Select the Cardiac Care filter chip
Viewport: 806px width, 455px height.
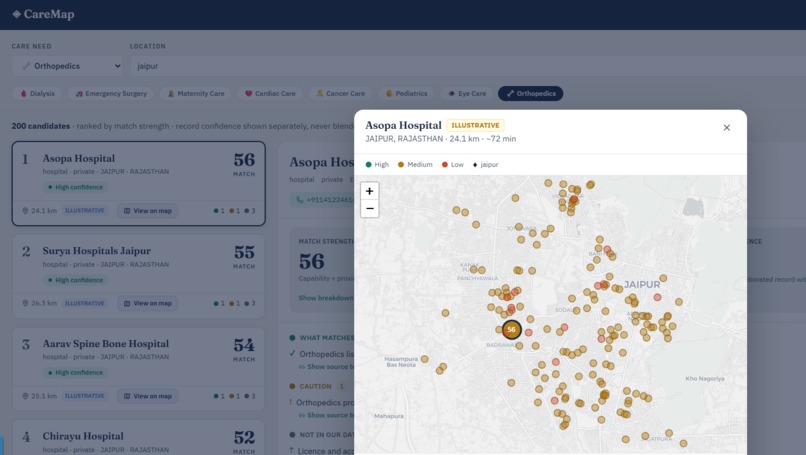click(x=270, y=94)
